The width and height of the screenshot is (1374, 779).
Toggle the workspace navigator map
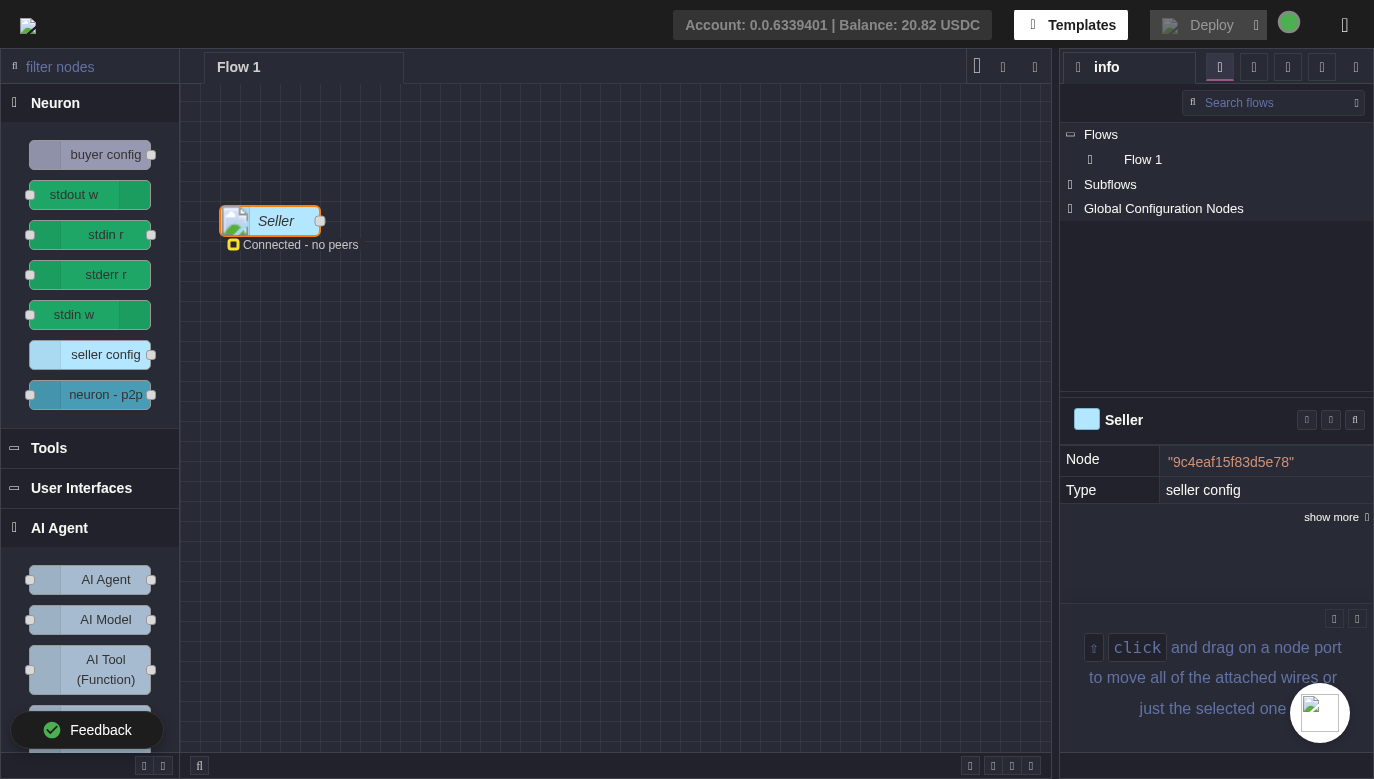tap(970, 766)
